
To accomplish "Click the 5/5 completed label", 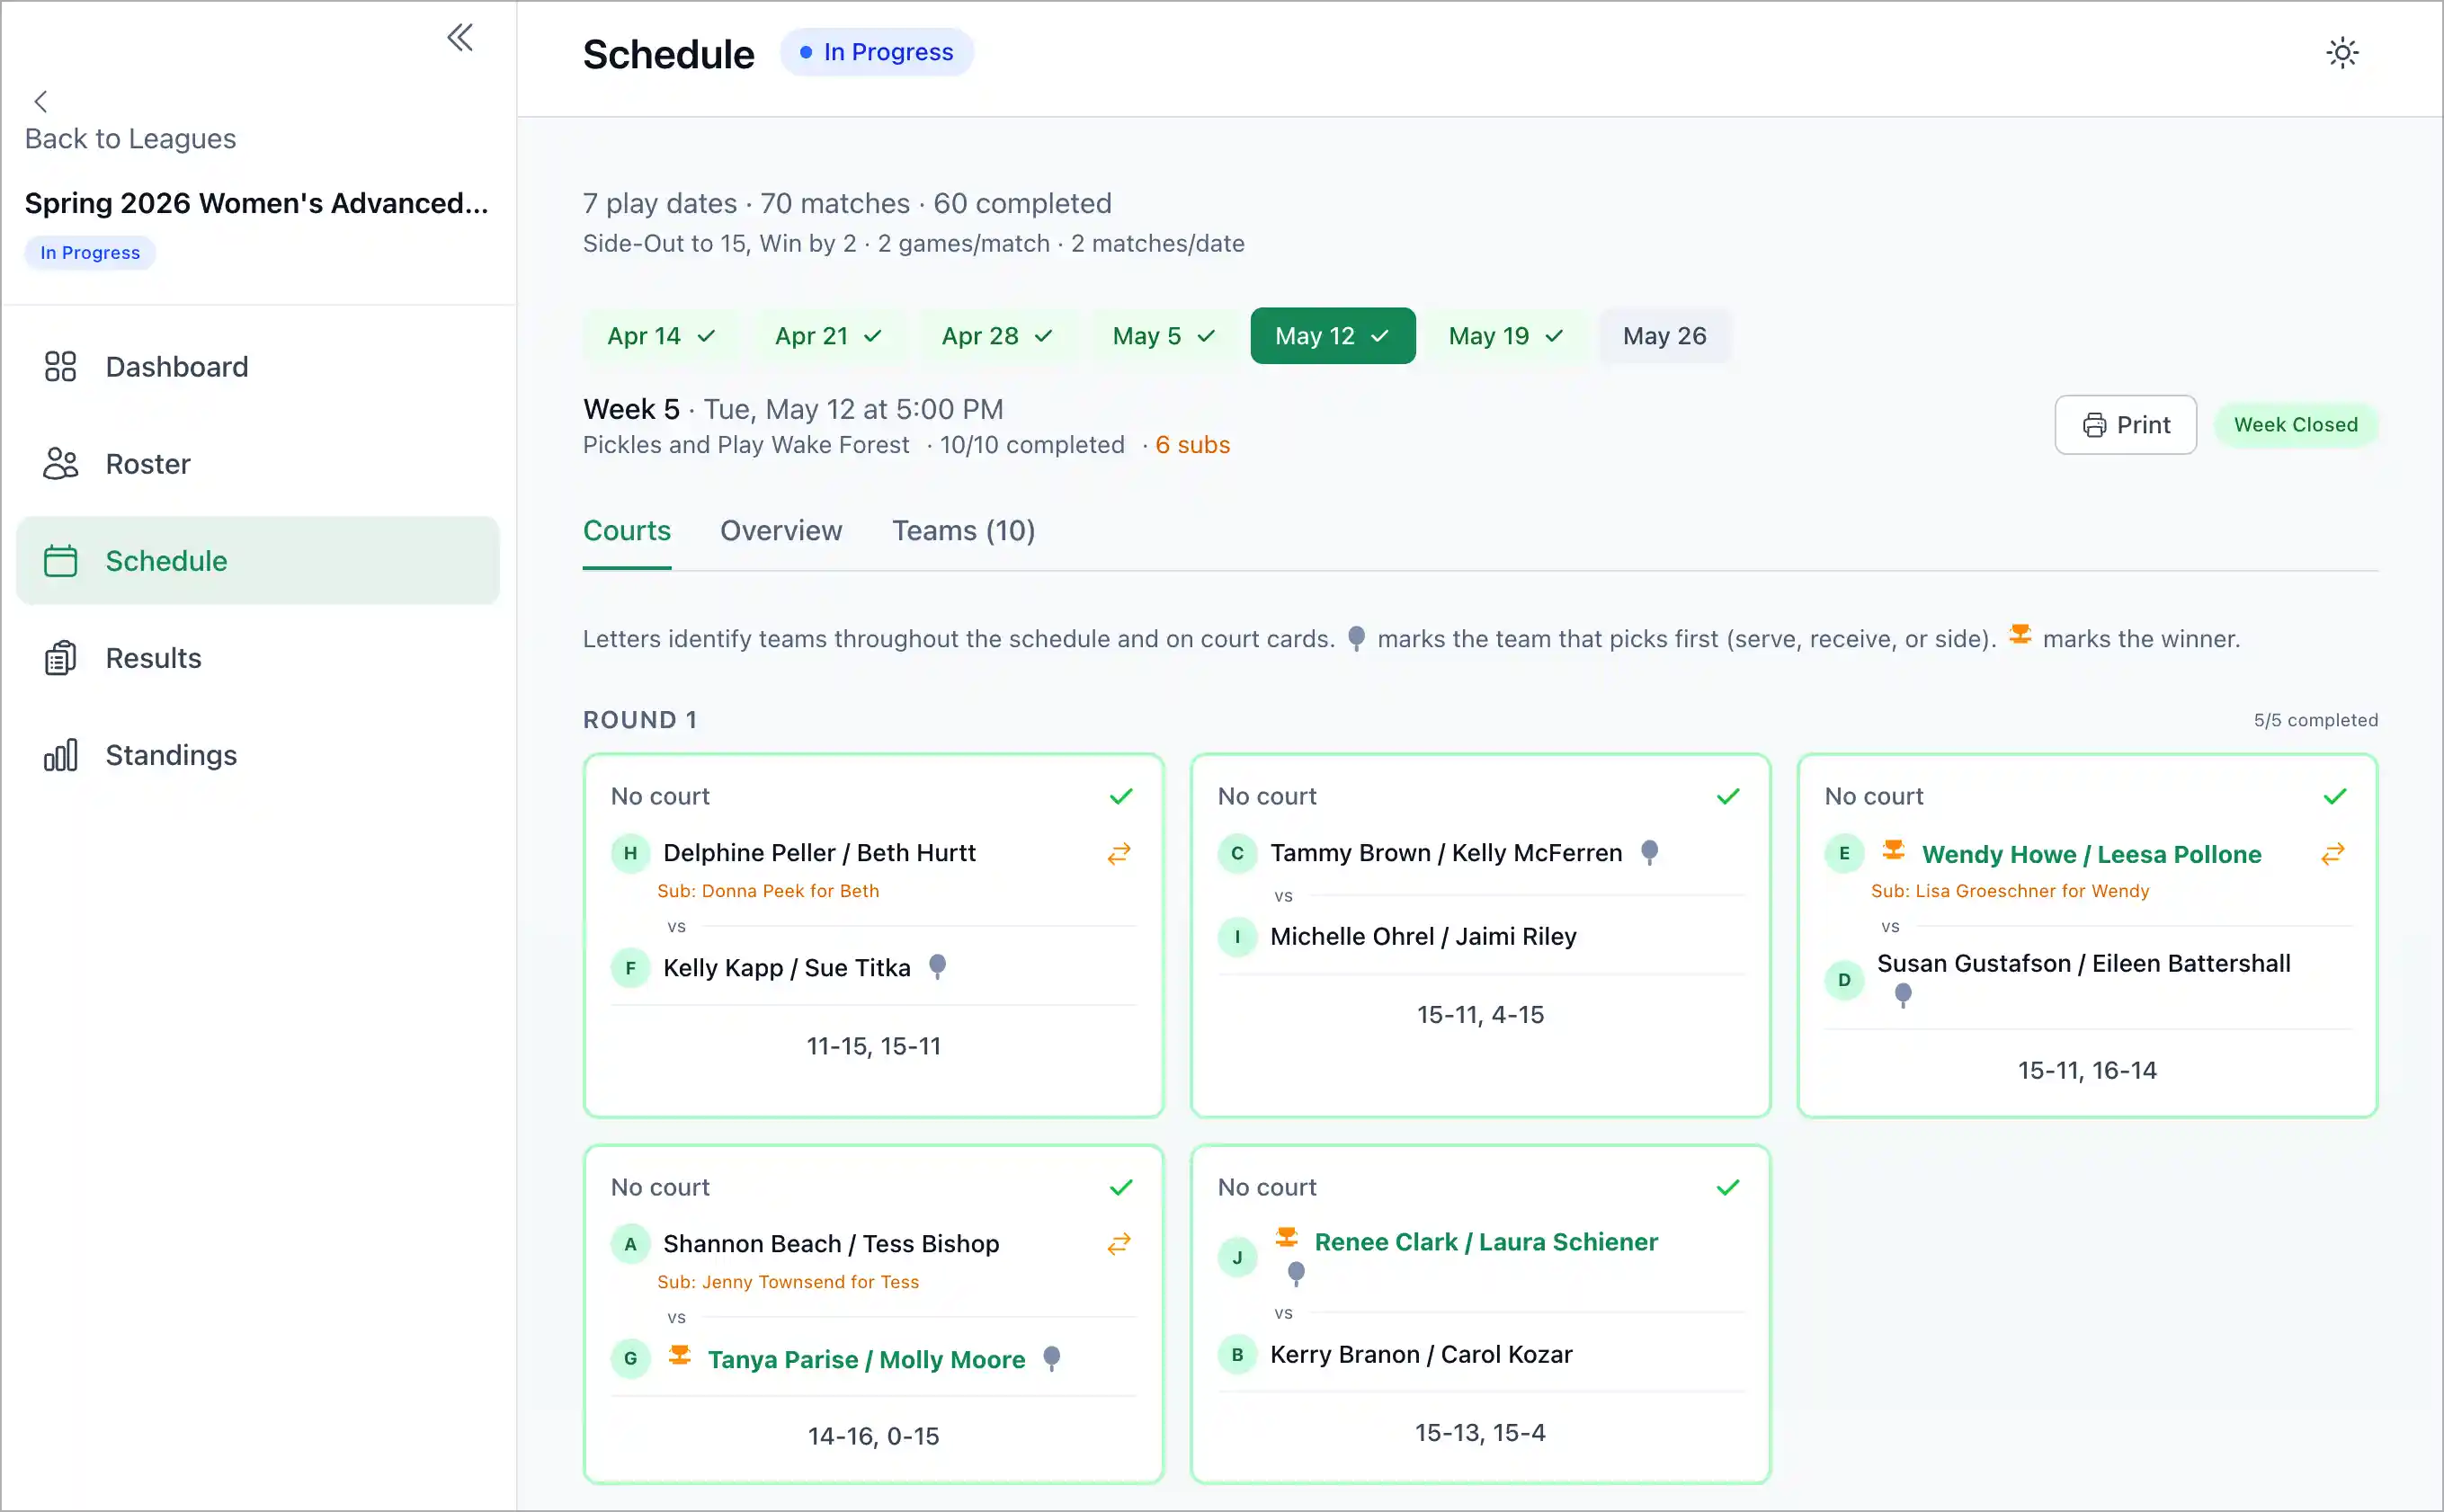I will click(2315, 720).
